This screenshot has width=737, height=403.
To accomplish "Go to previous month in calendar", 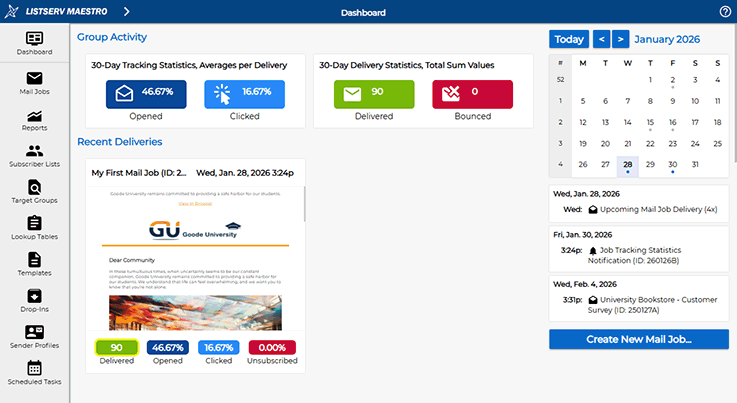I will tap(601, 39).
